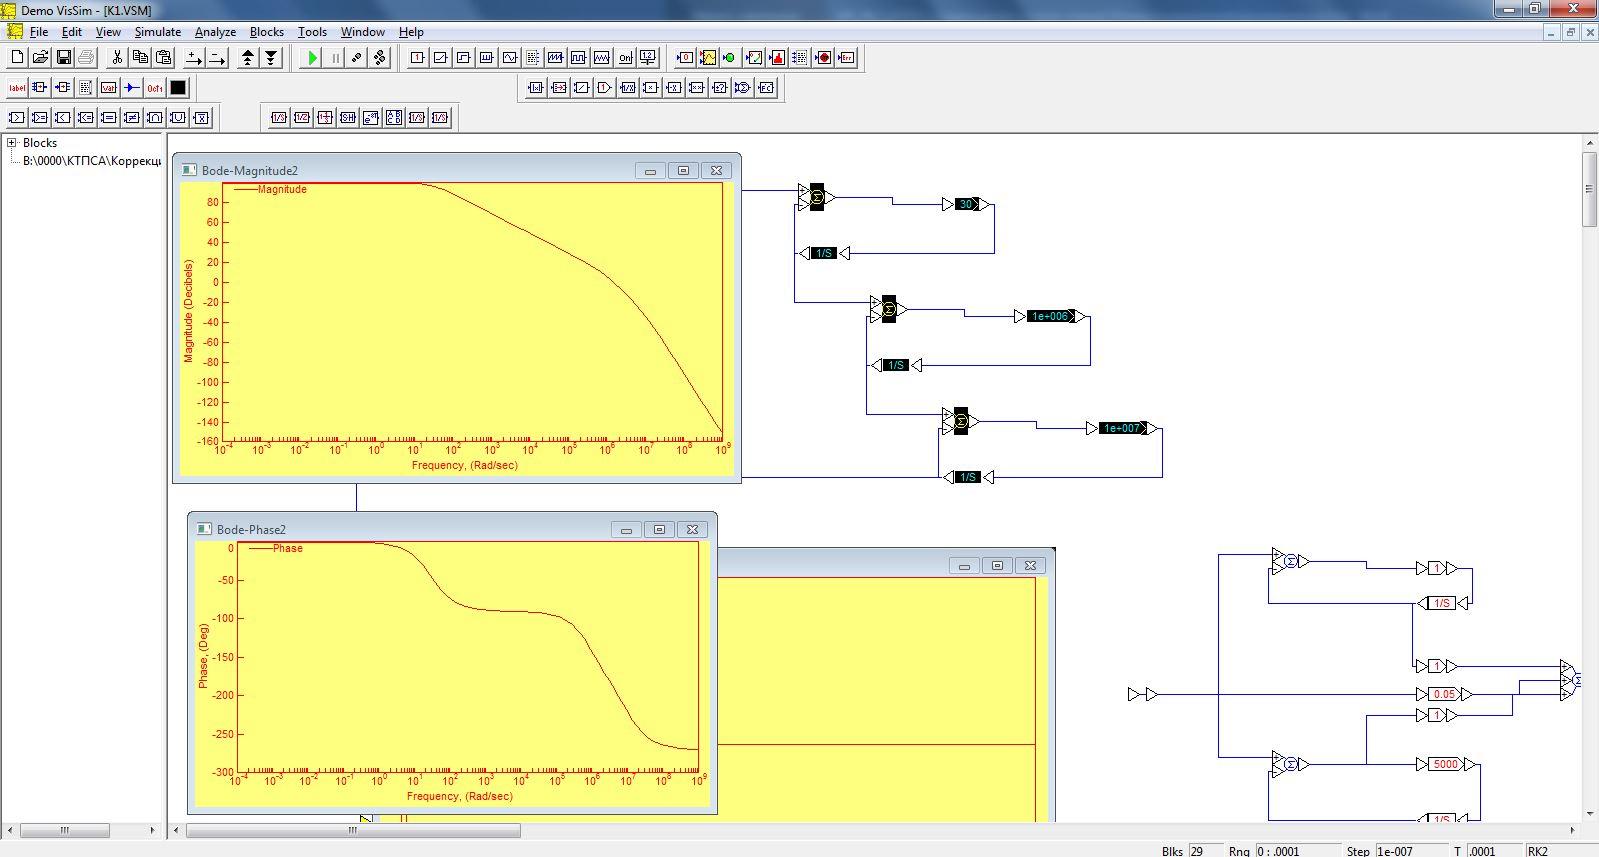Expand the Blocks tree node

coord(12,143)
